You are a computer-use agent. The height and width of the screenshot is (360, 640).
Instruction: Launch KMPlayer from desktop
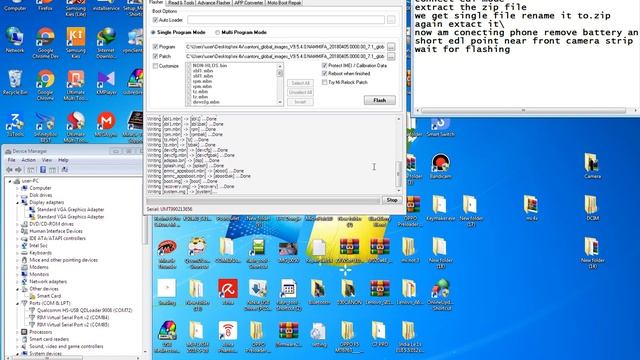click(x=106, y=82)
